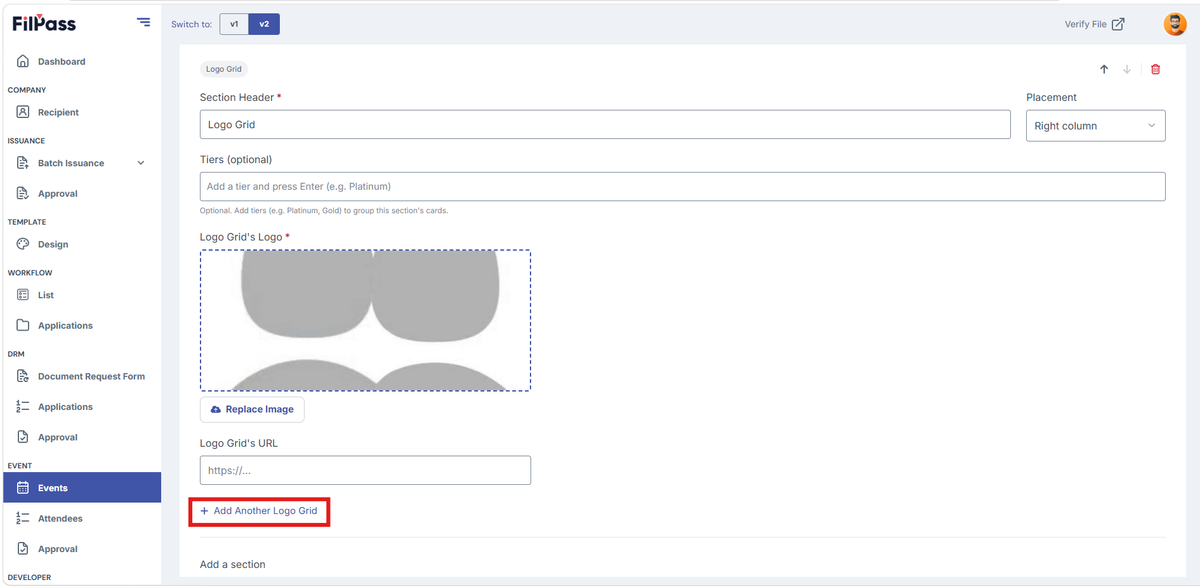Click the Logo Grid section tag
Image resolution: width=1200 pixels, height=587 pixels.
click(x=222, y=70)
